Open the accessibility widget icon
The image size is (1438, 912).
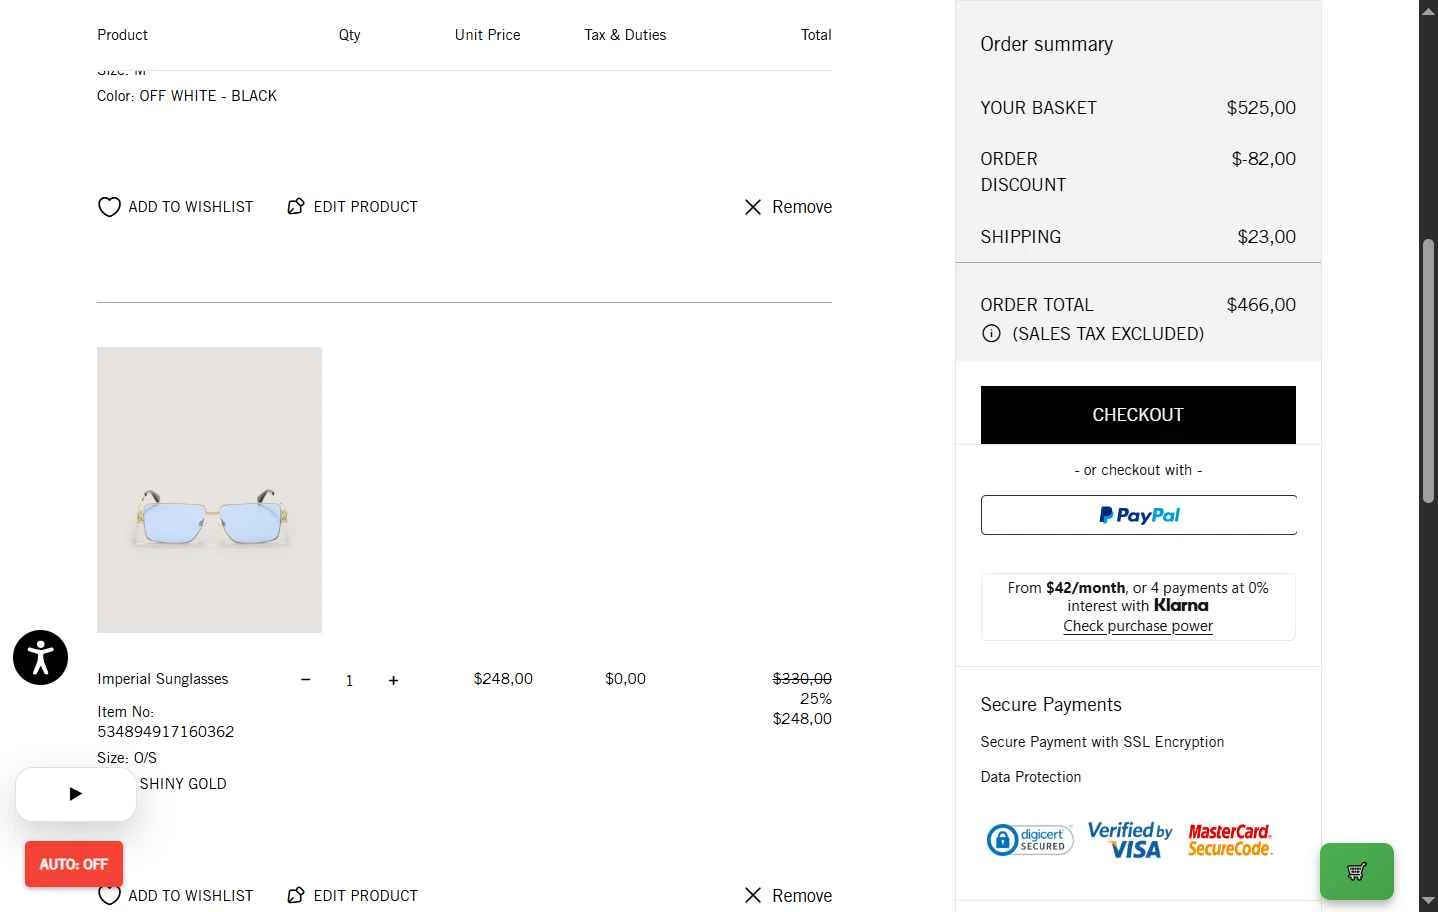click(41, 657)
